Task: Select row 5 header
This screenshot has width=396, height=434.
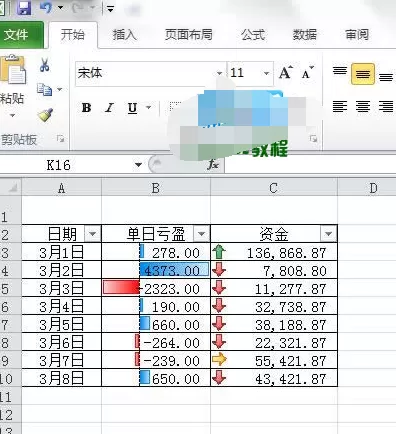Action: 10,288
